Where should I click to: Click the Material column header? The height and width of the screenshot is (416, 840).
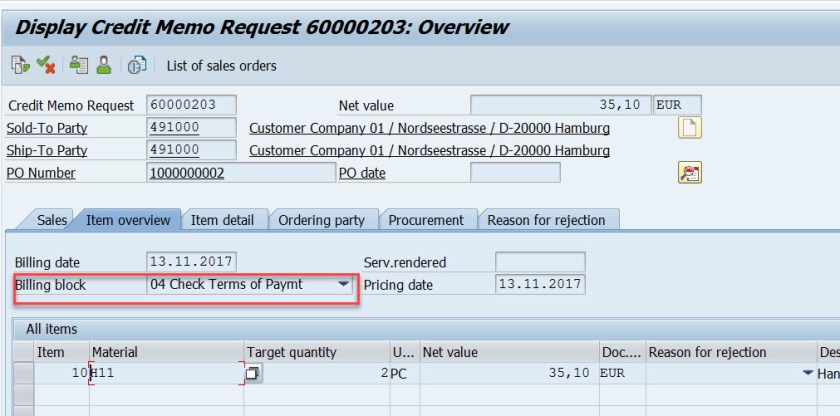click(x=167, y=352)
